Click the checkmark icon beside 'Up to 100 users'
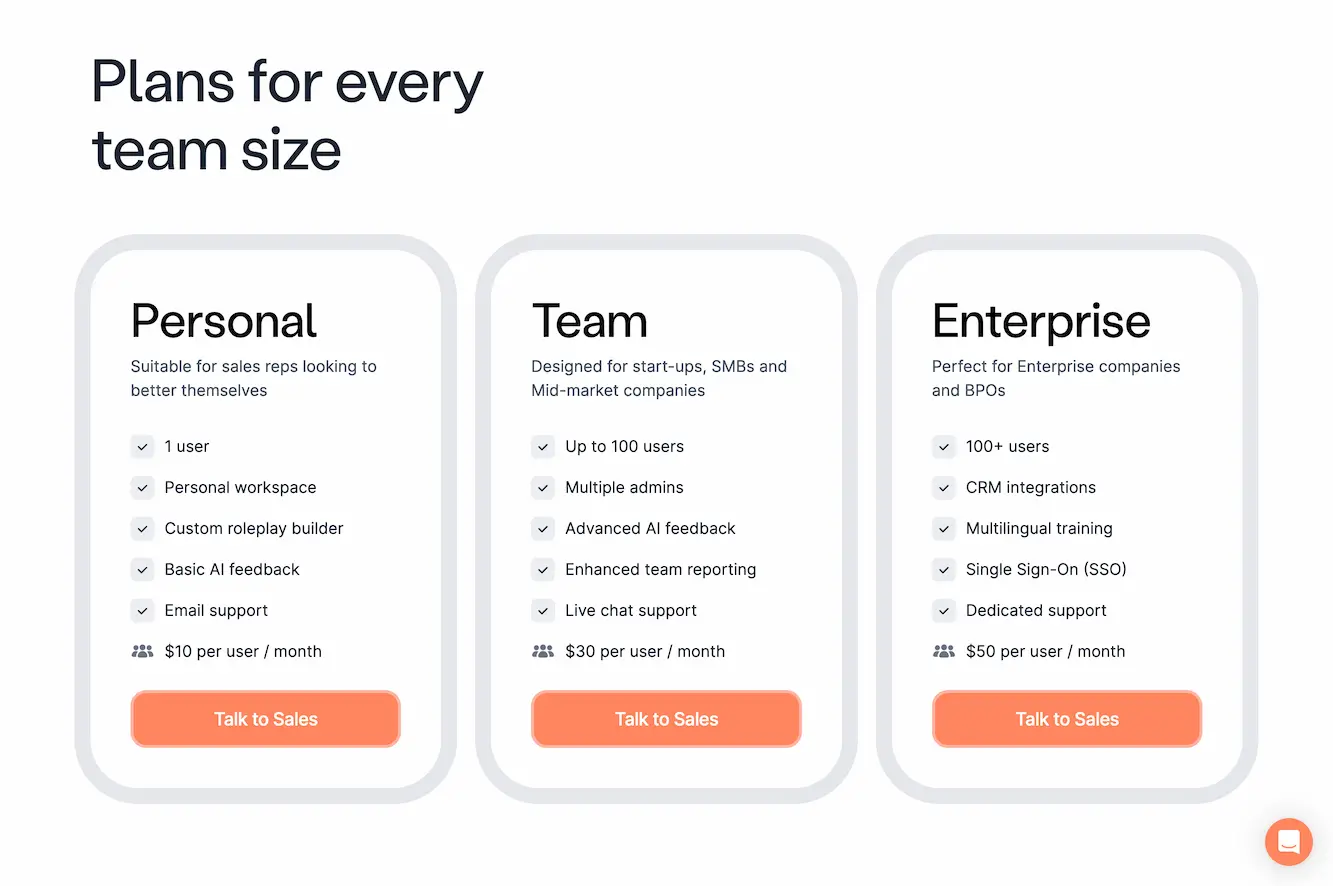Screen dimensions: 1333x886 (543, 447)
